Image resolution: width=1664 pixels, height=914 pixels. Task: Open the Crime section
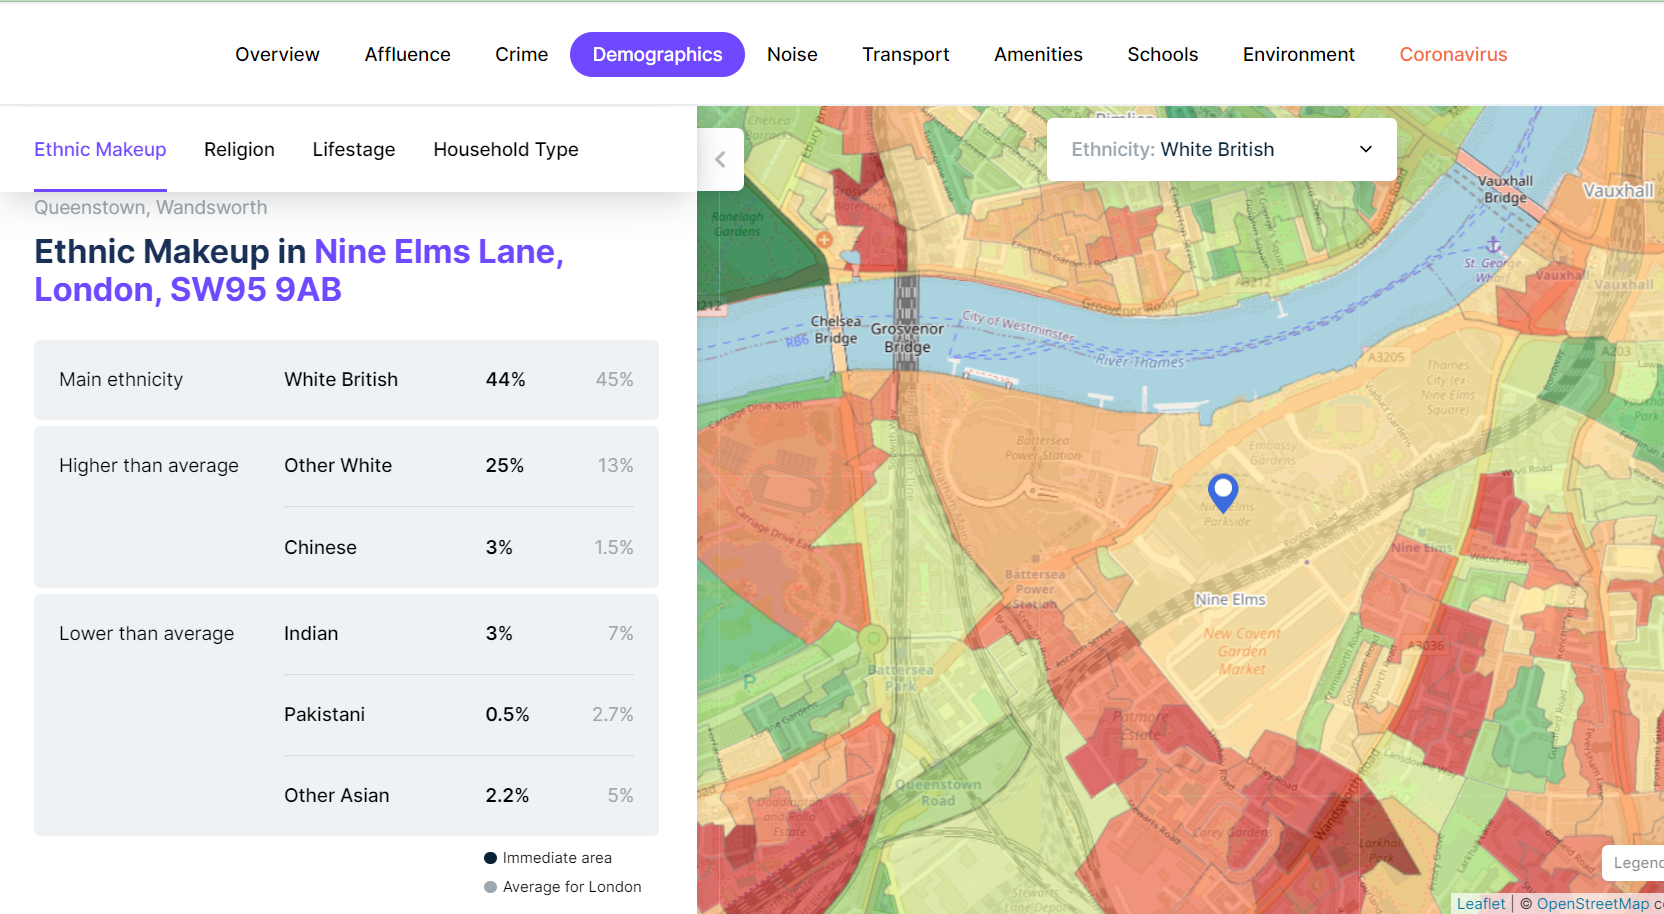point(521,54)
